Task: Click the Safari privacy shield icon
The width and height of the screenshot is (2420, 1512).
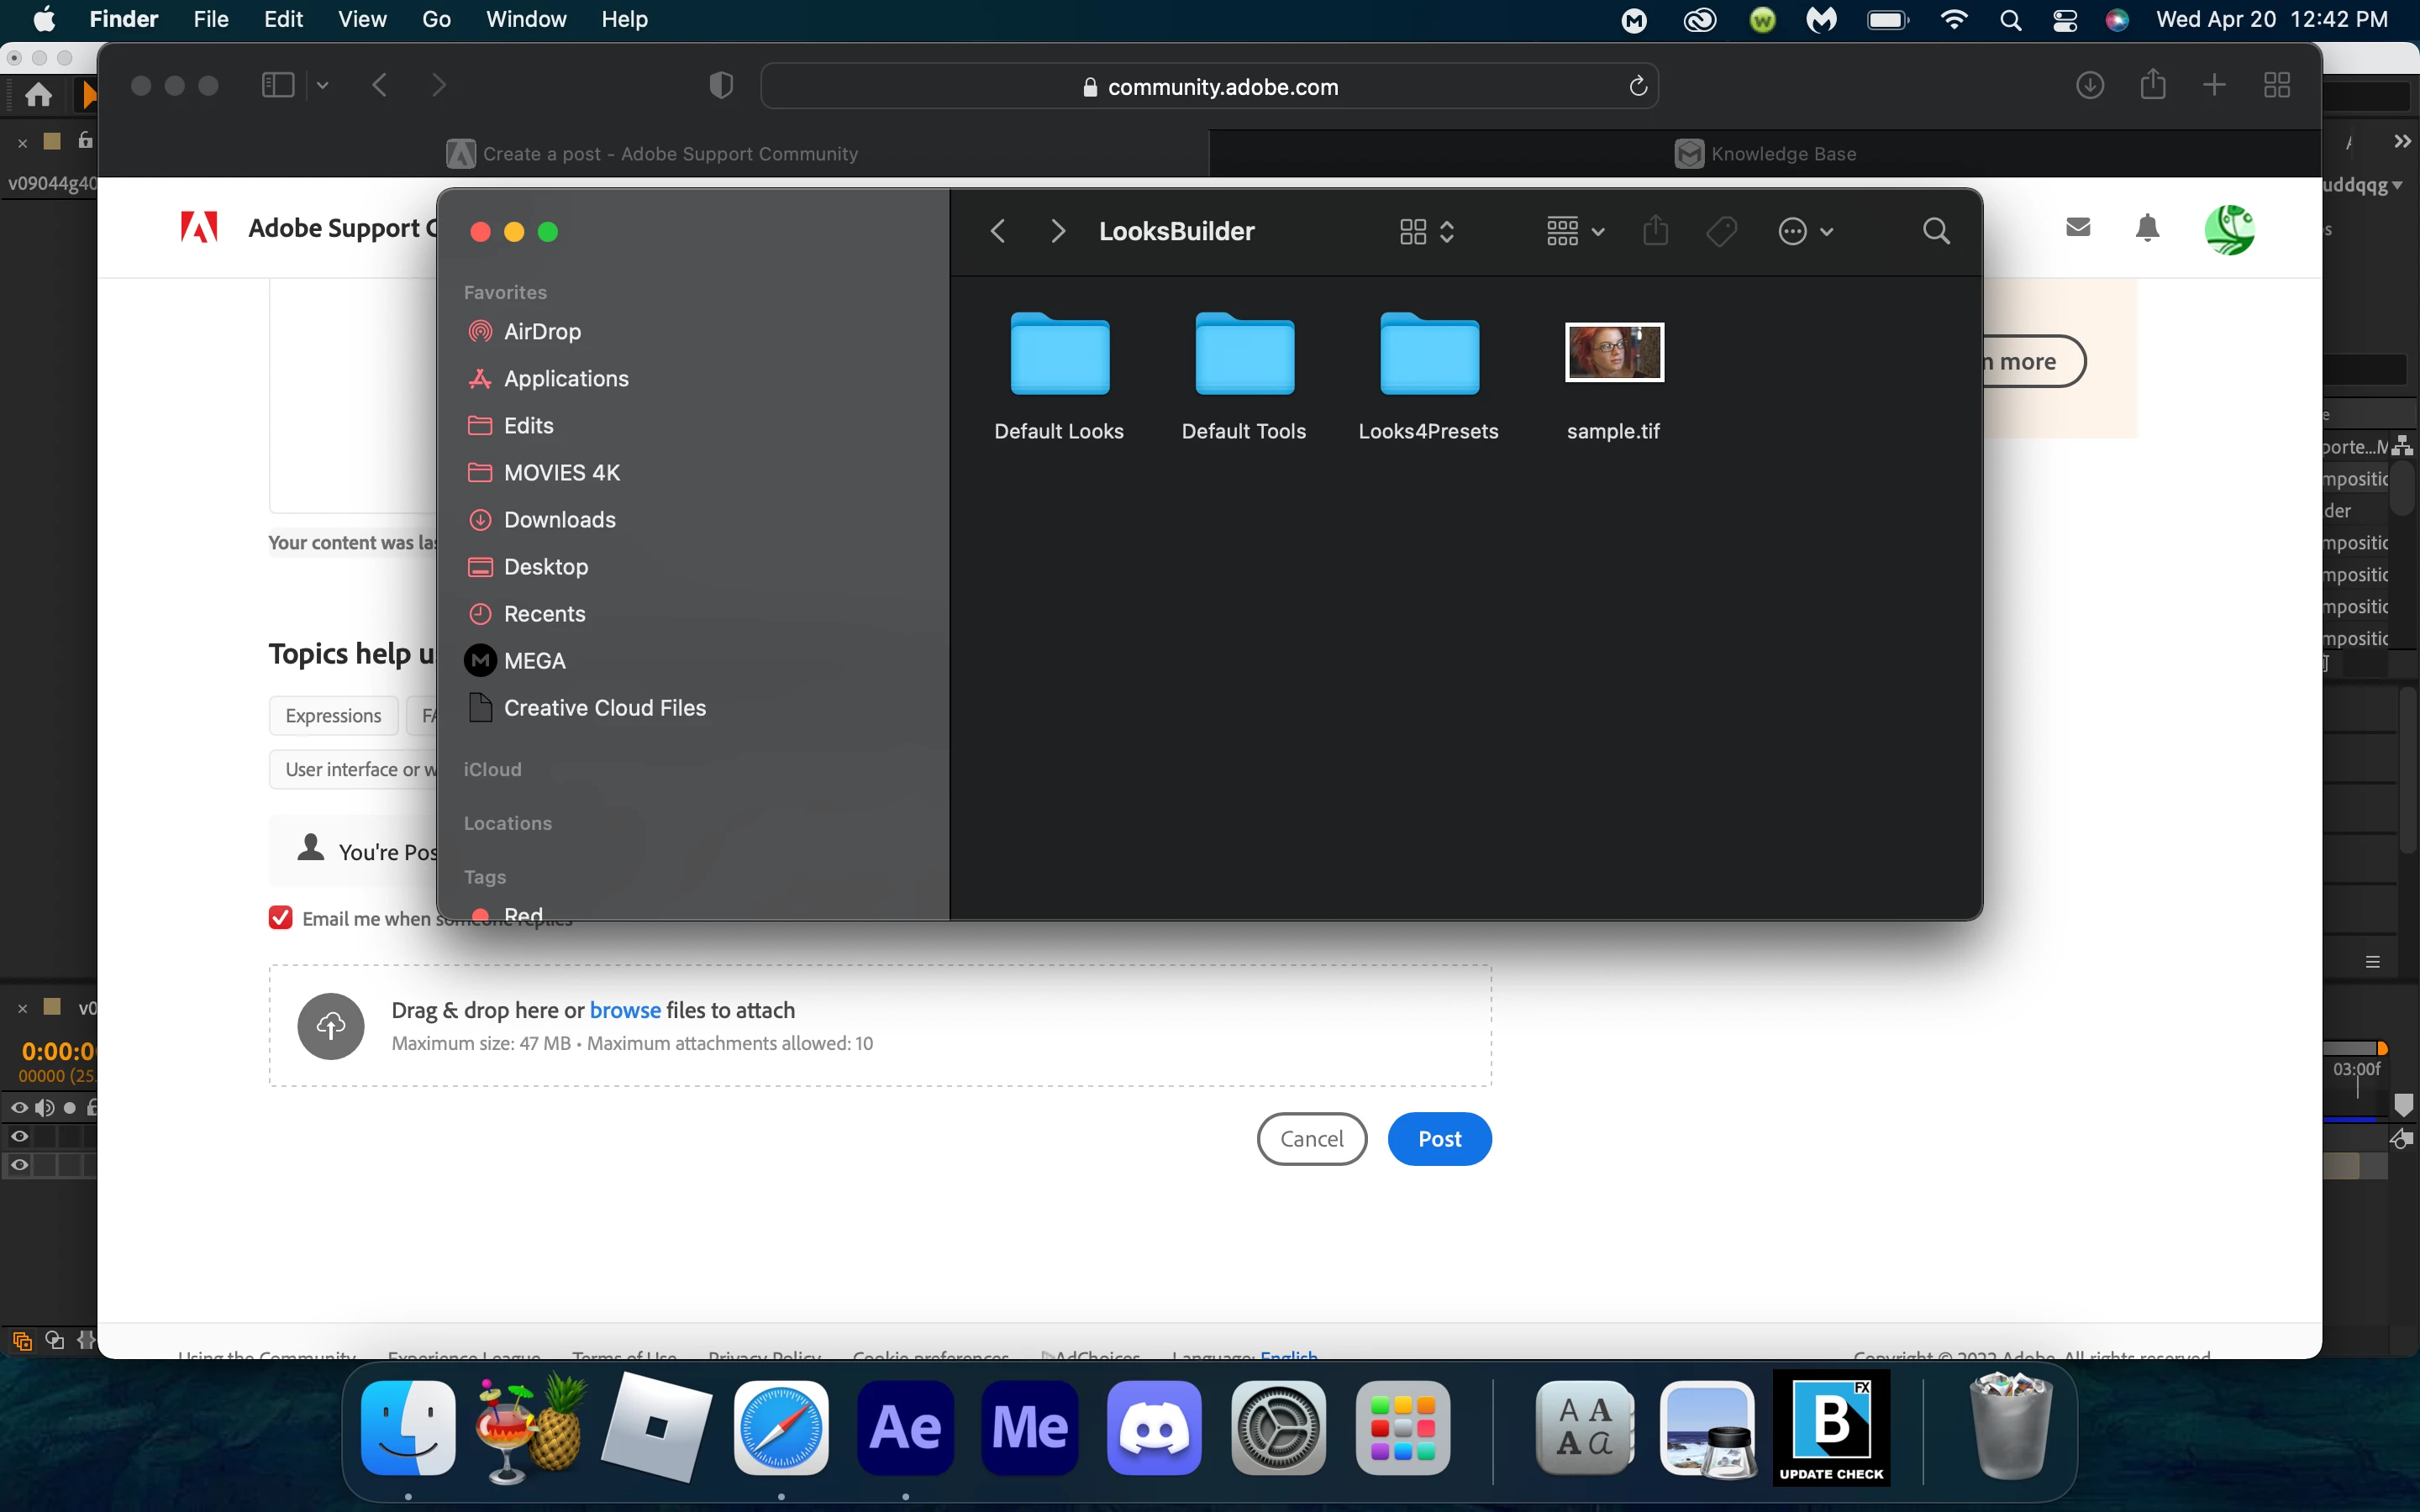Action: tap(721, 86)
